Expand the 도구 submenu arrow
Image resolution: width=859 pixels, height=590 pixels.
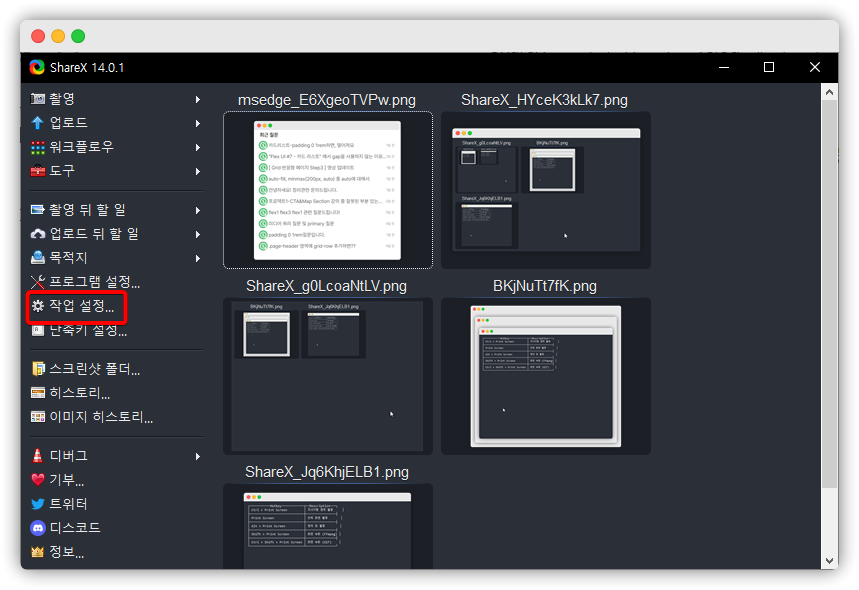point(198,171)
